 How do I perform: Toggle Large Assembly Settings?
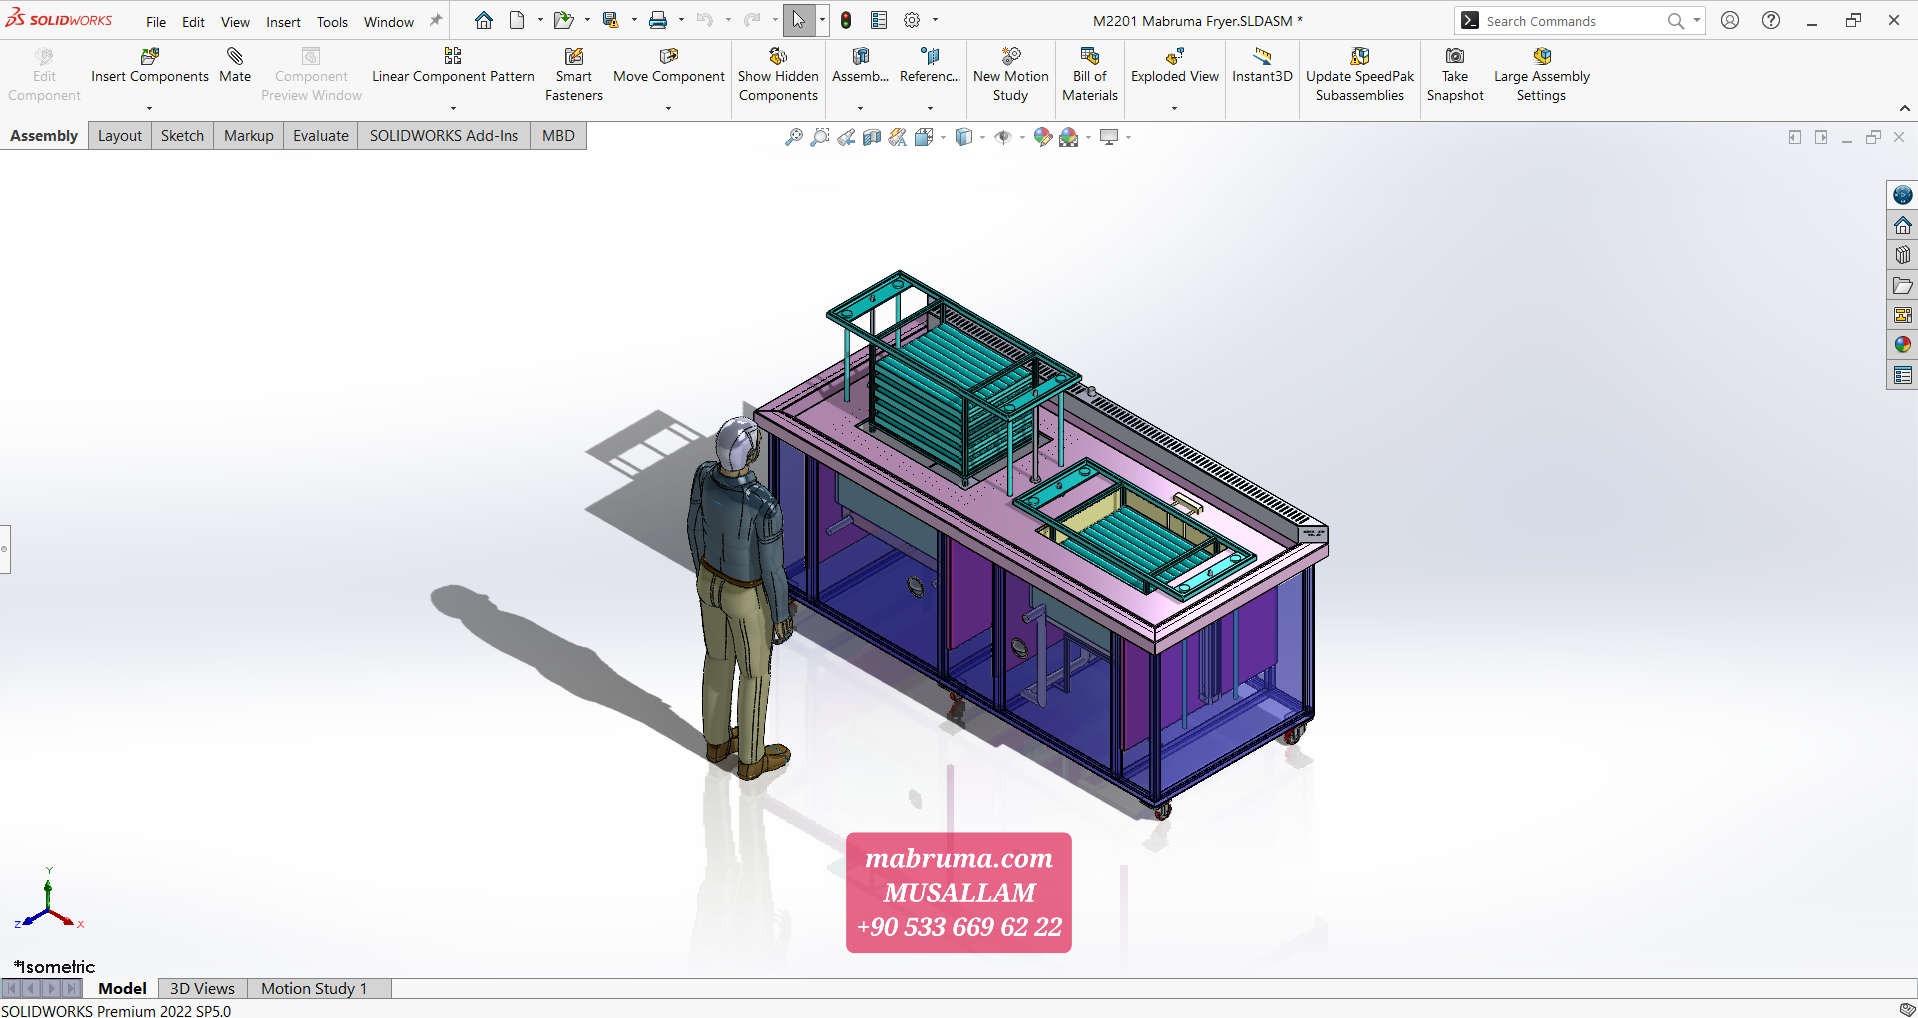tap(1541, 75)
